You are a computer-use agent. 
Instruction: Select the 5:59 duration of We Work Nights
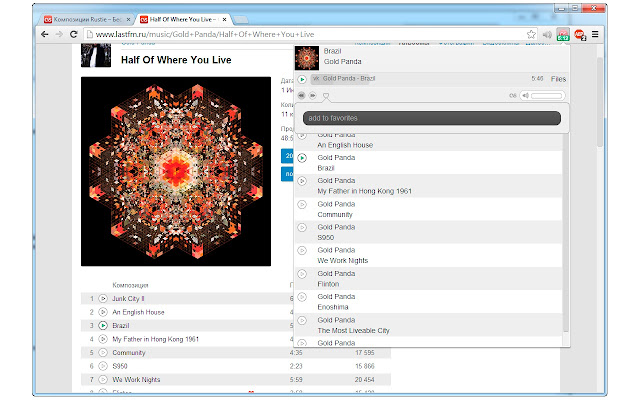coord(296,380)
